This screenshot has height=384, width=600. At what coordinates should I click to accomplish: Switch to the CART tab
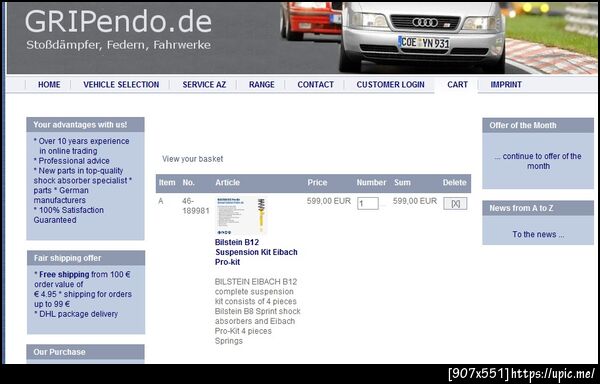tap(457, 85)
